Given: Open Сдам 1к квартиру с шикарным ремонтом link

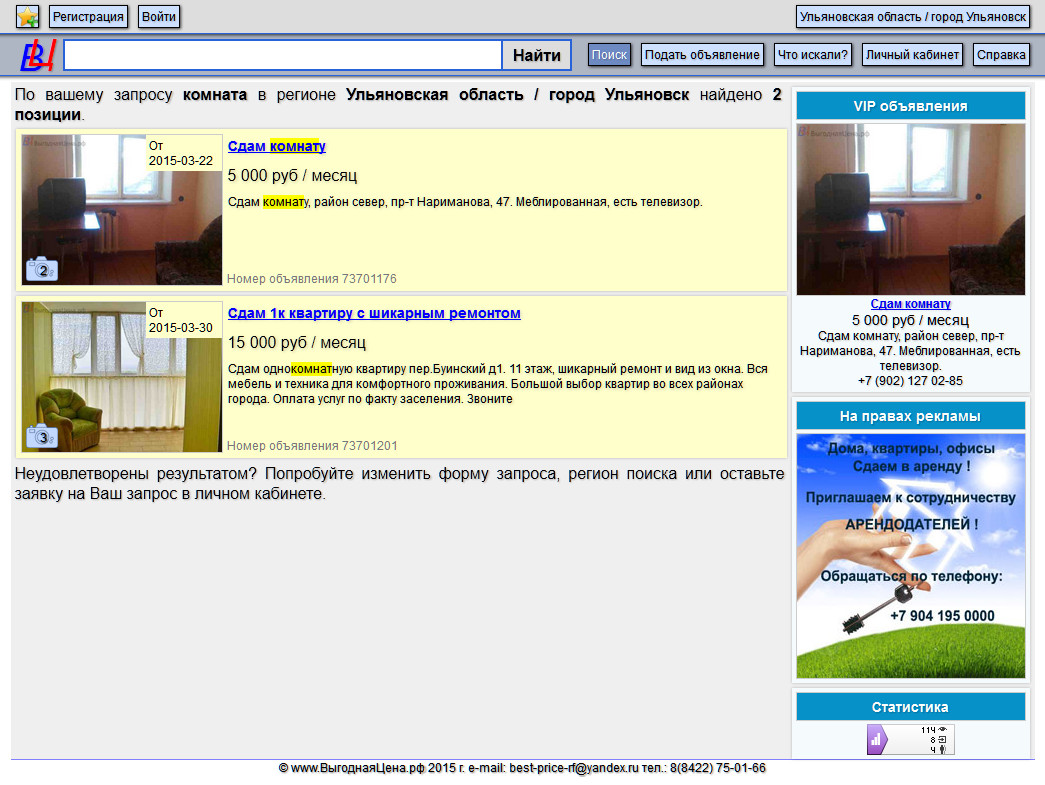Looking at the screenshot, I should 374,313.
